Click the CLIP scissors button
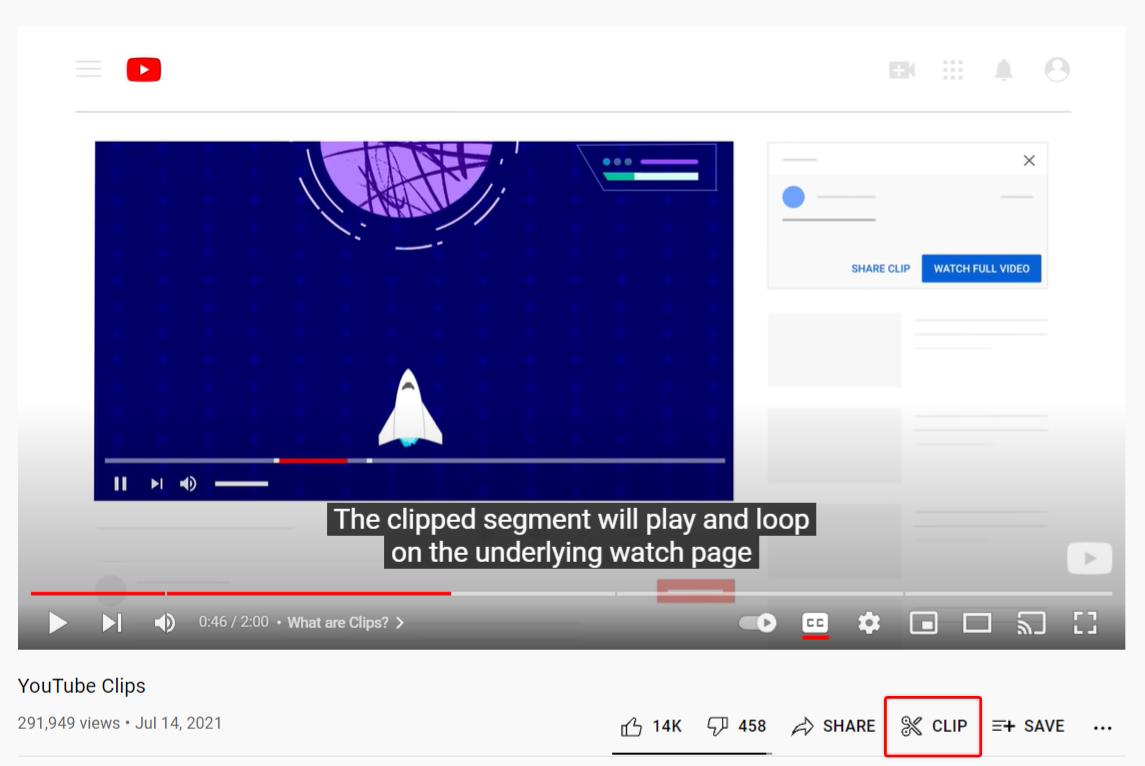 [933, 726]
